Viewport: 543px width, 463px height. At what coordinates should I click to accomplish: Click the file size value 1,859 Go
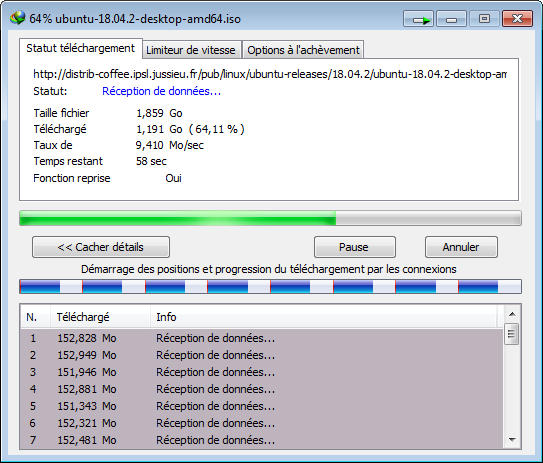coord(159,113)
